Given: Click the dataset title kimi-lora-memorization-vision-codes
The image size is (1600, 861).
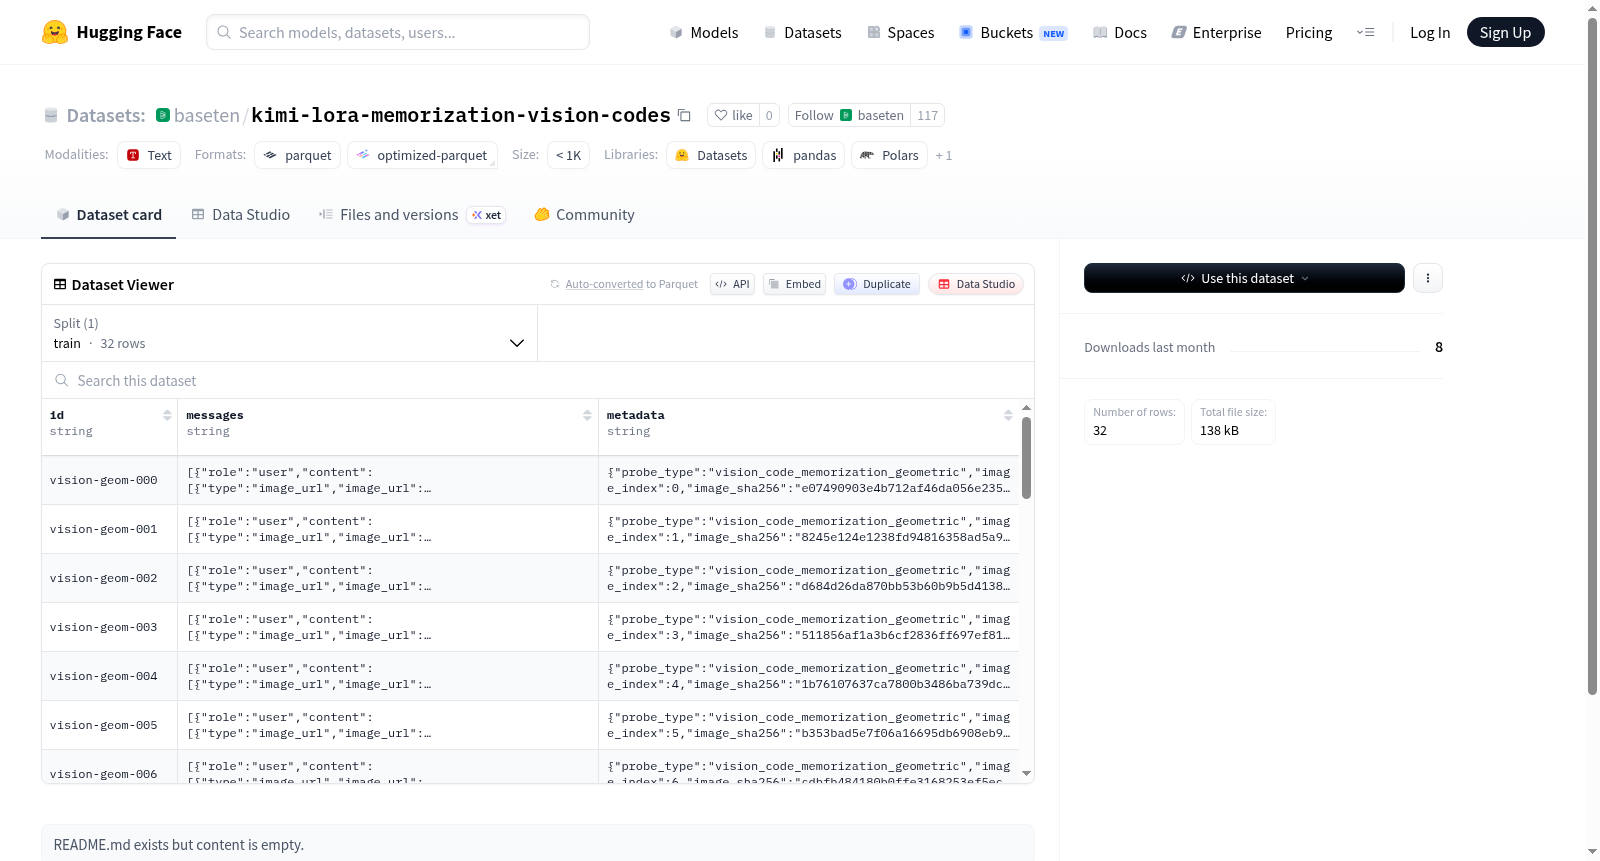Looking at the screenshot, I should click(461, 115).
